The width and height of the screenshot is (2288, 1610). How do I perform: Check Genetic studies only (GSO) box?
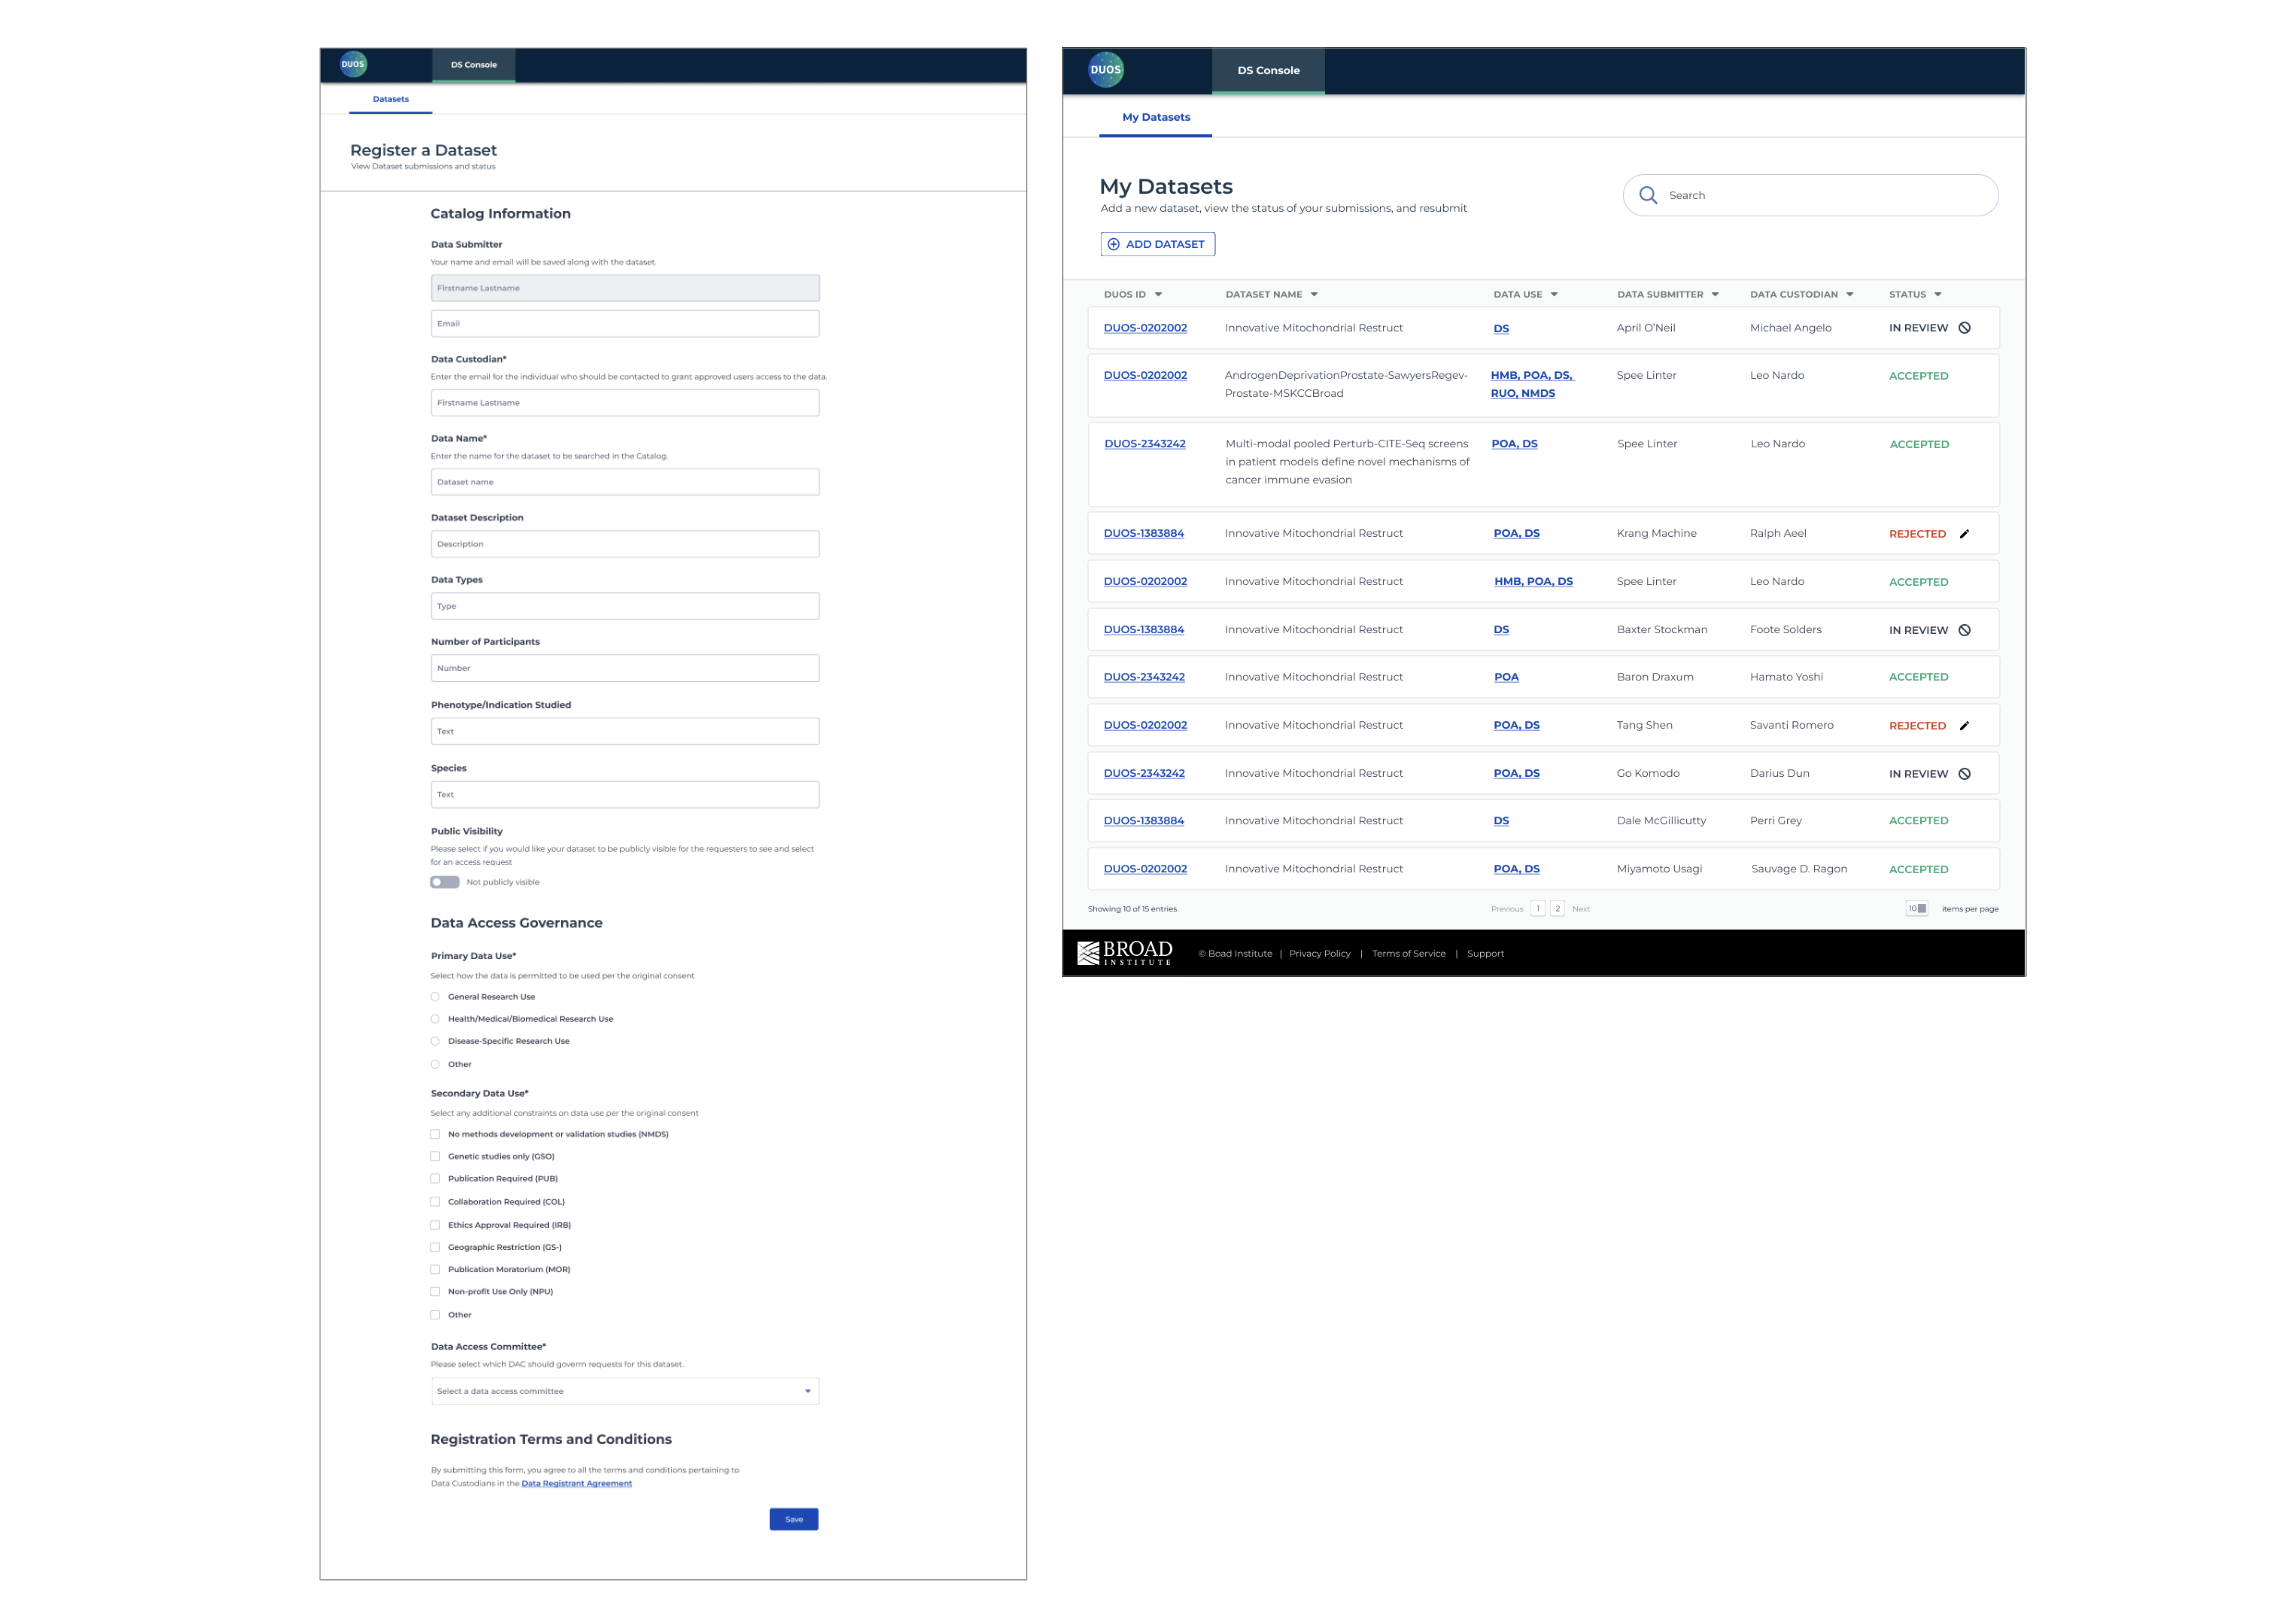coord(435,1157)
